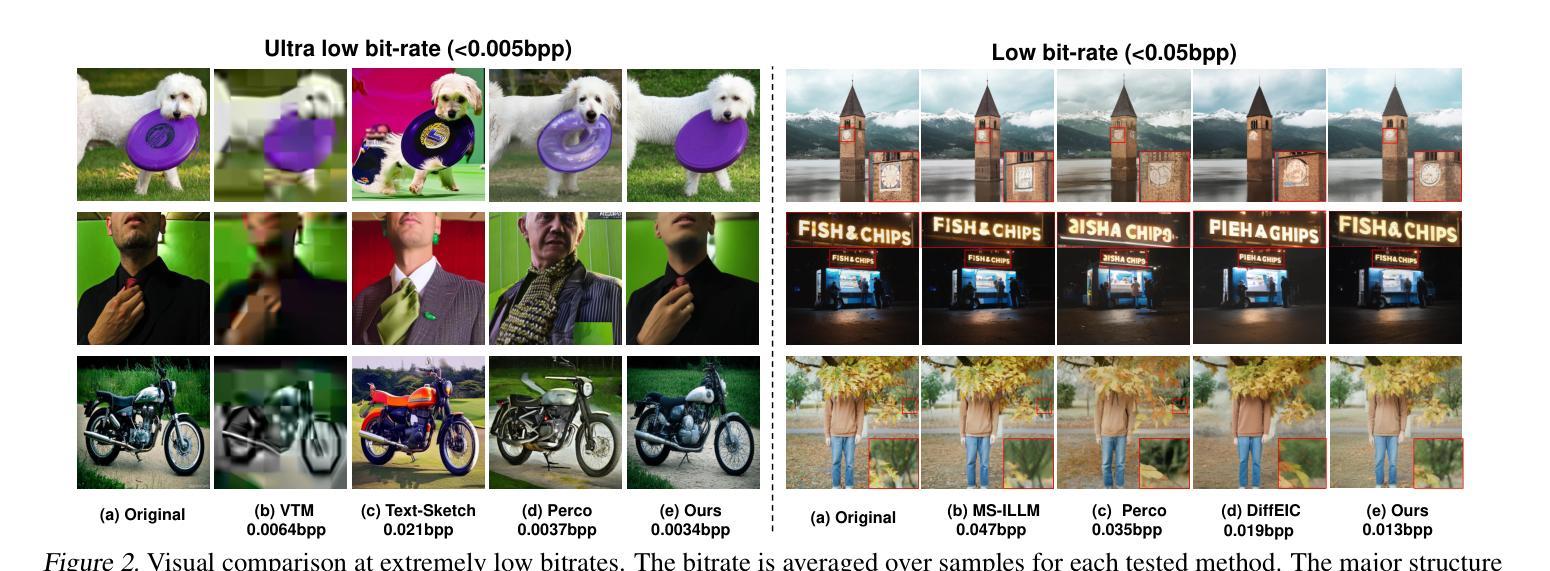
Task: Open the Ours person under leaves image
Action: pos(1395,423)
